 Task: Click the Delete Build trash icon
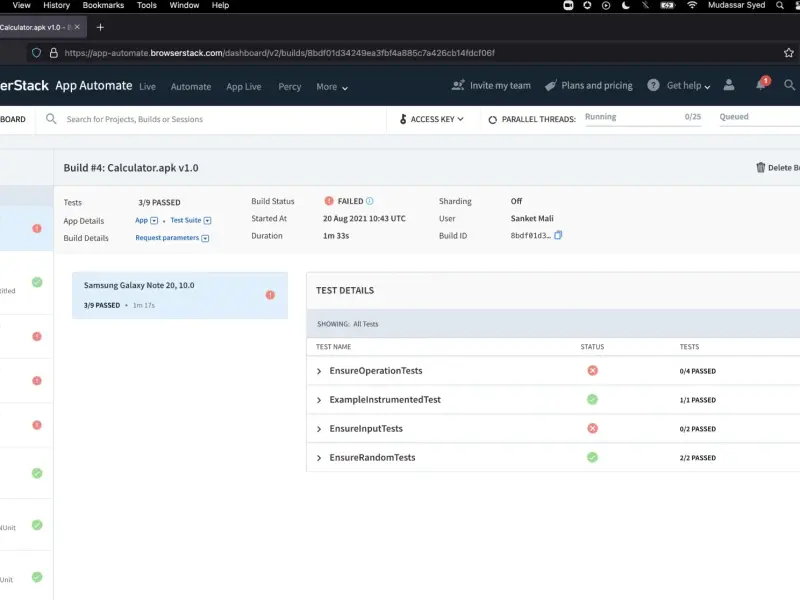point(761,167)
